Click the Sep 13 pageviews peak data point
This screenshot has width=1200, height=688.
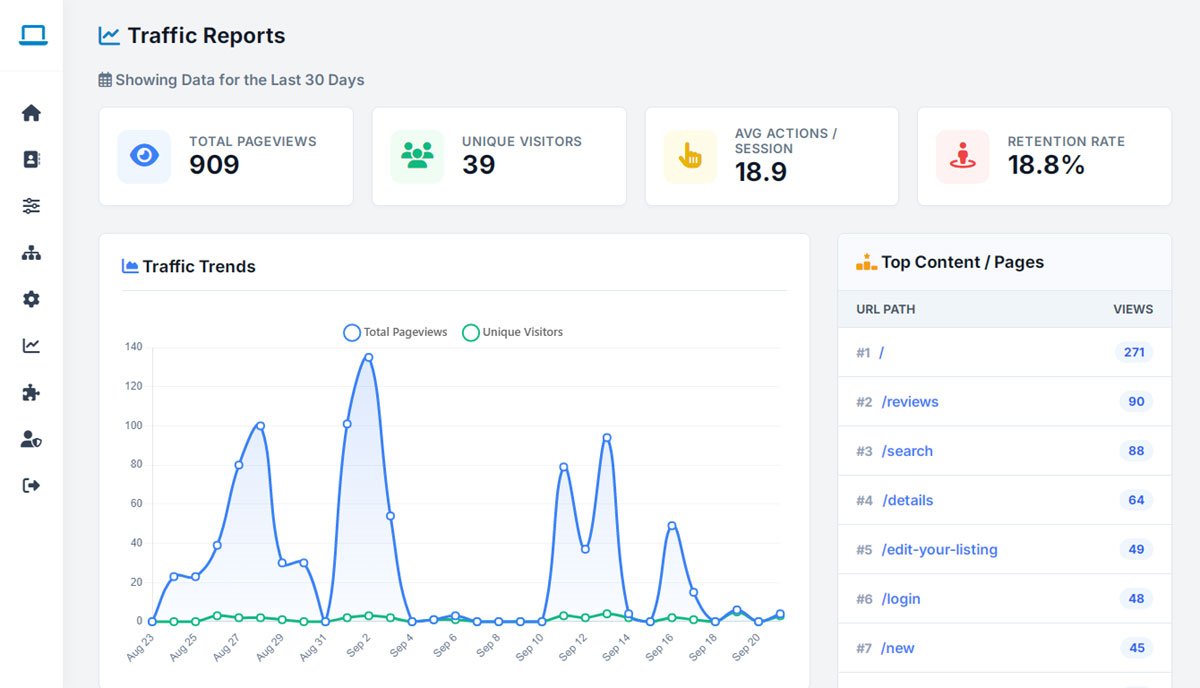point(607,437)
